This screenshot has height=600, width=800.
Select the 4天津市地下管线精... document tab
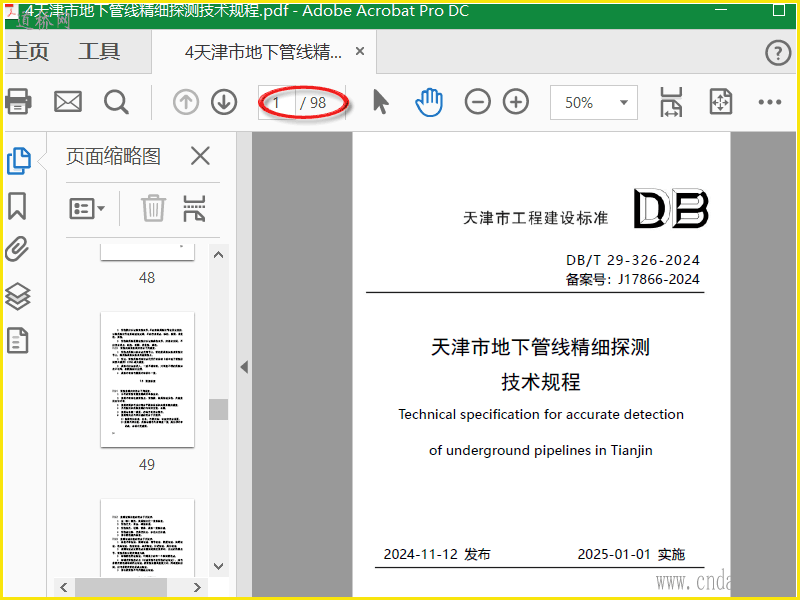click(x=263, y=52)
